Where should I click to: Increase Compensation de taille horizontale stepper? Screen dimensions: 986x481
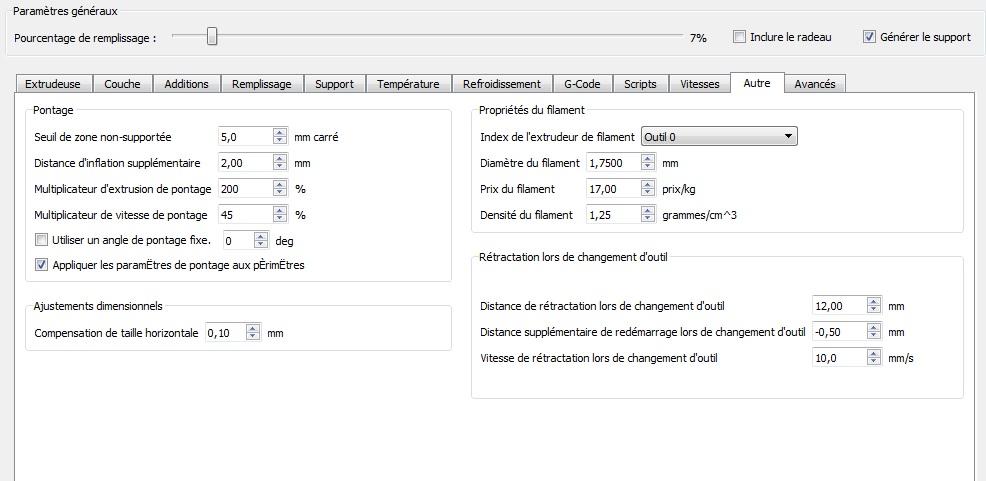point(253,329)
